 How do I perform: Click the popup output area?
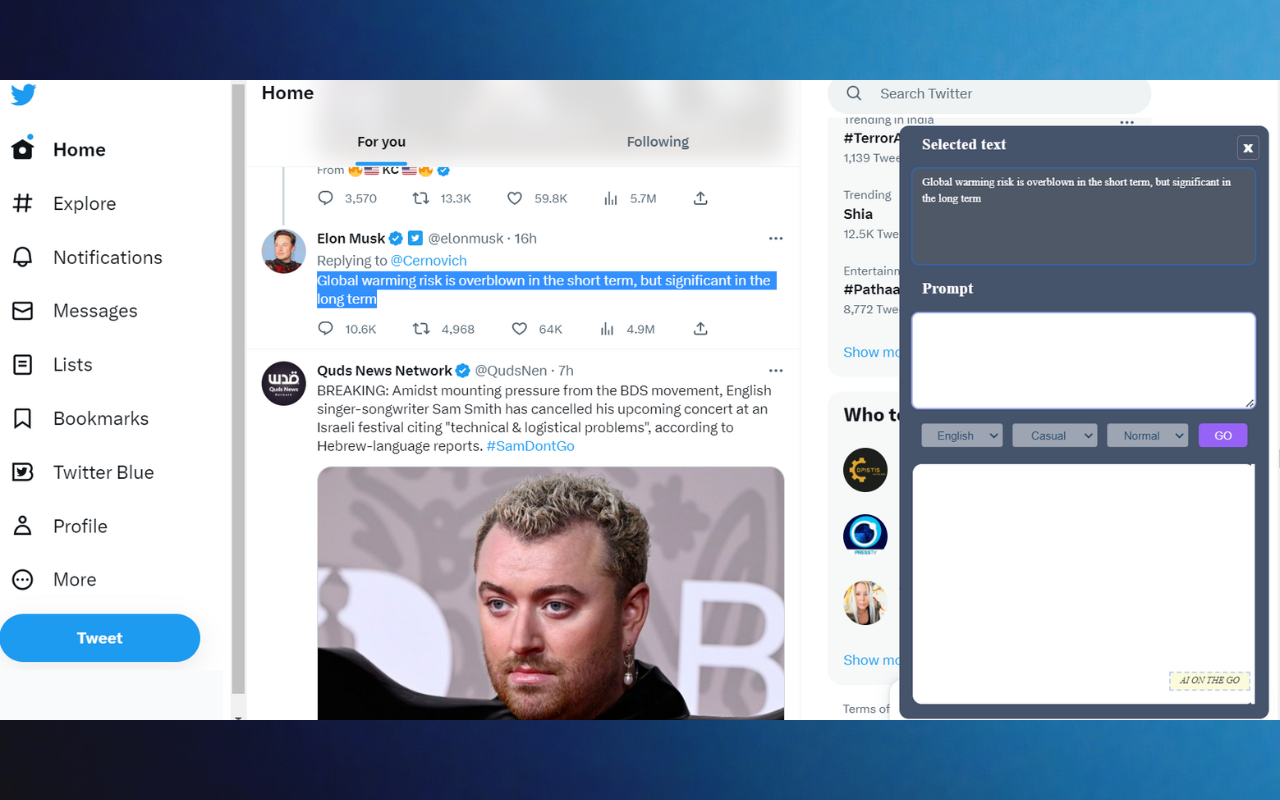pyautogui.click(x=1083, y=583)
